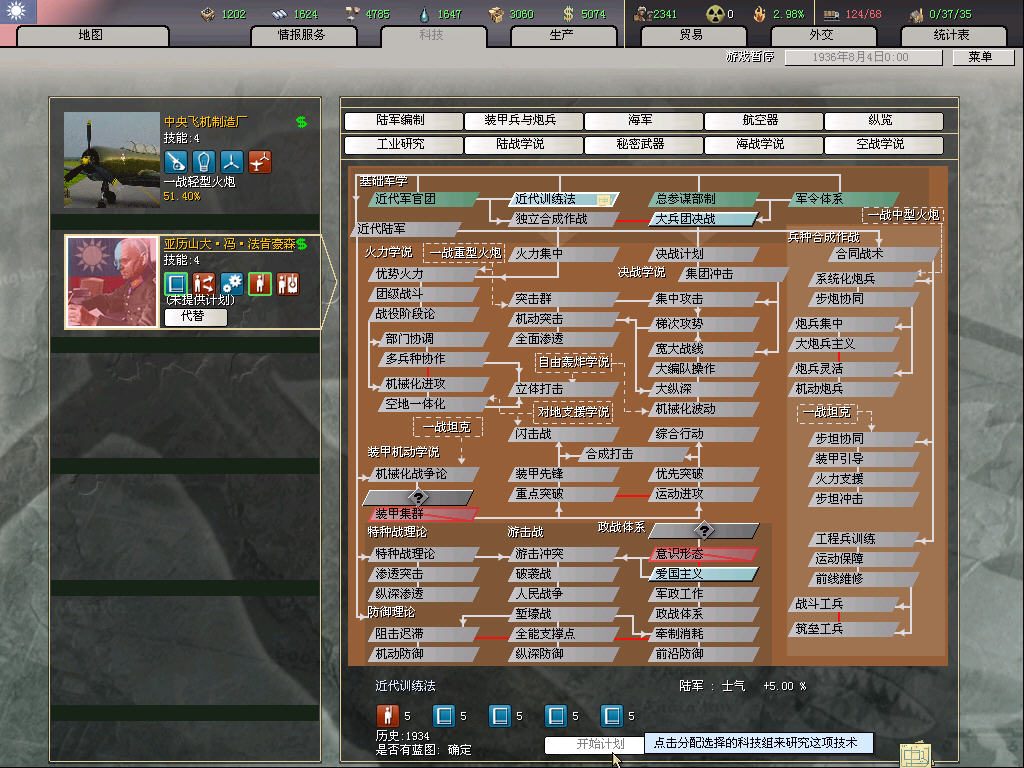
Task: Switch to the 装甲兵与炮兵 tech category
Action: (x=523, y=121)
